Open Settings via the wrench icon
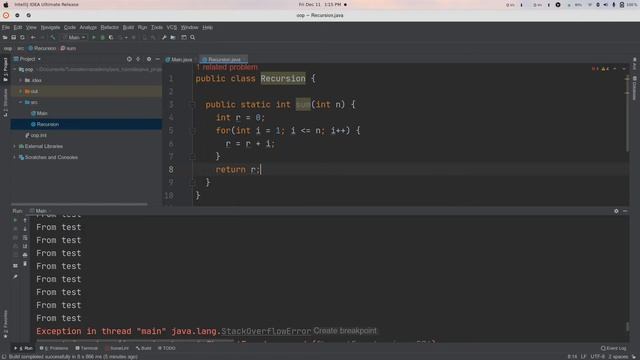The height and width of the screenshot is (360, 640). pyautogui.click(x=164, y=38)
